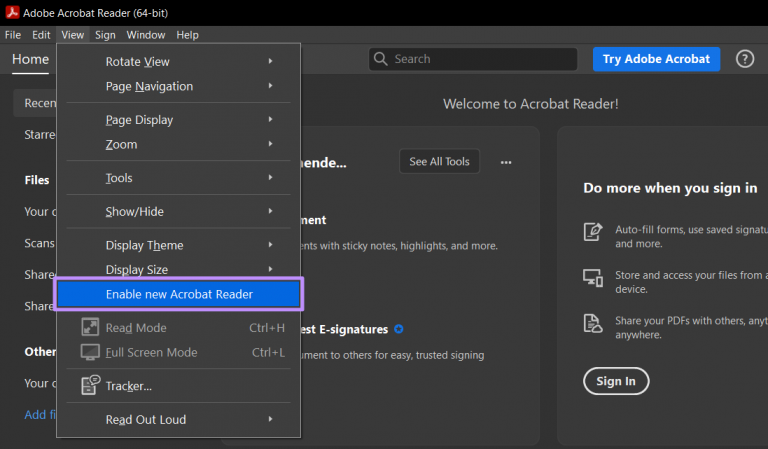Image resolution: width=768 pixels, height=449 pixels.
Task: Select Recent in the left sidebar
Action: tap(35, 103)
